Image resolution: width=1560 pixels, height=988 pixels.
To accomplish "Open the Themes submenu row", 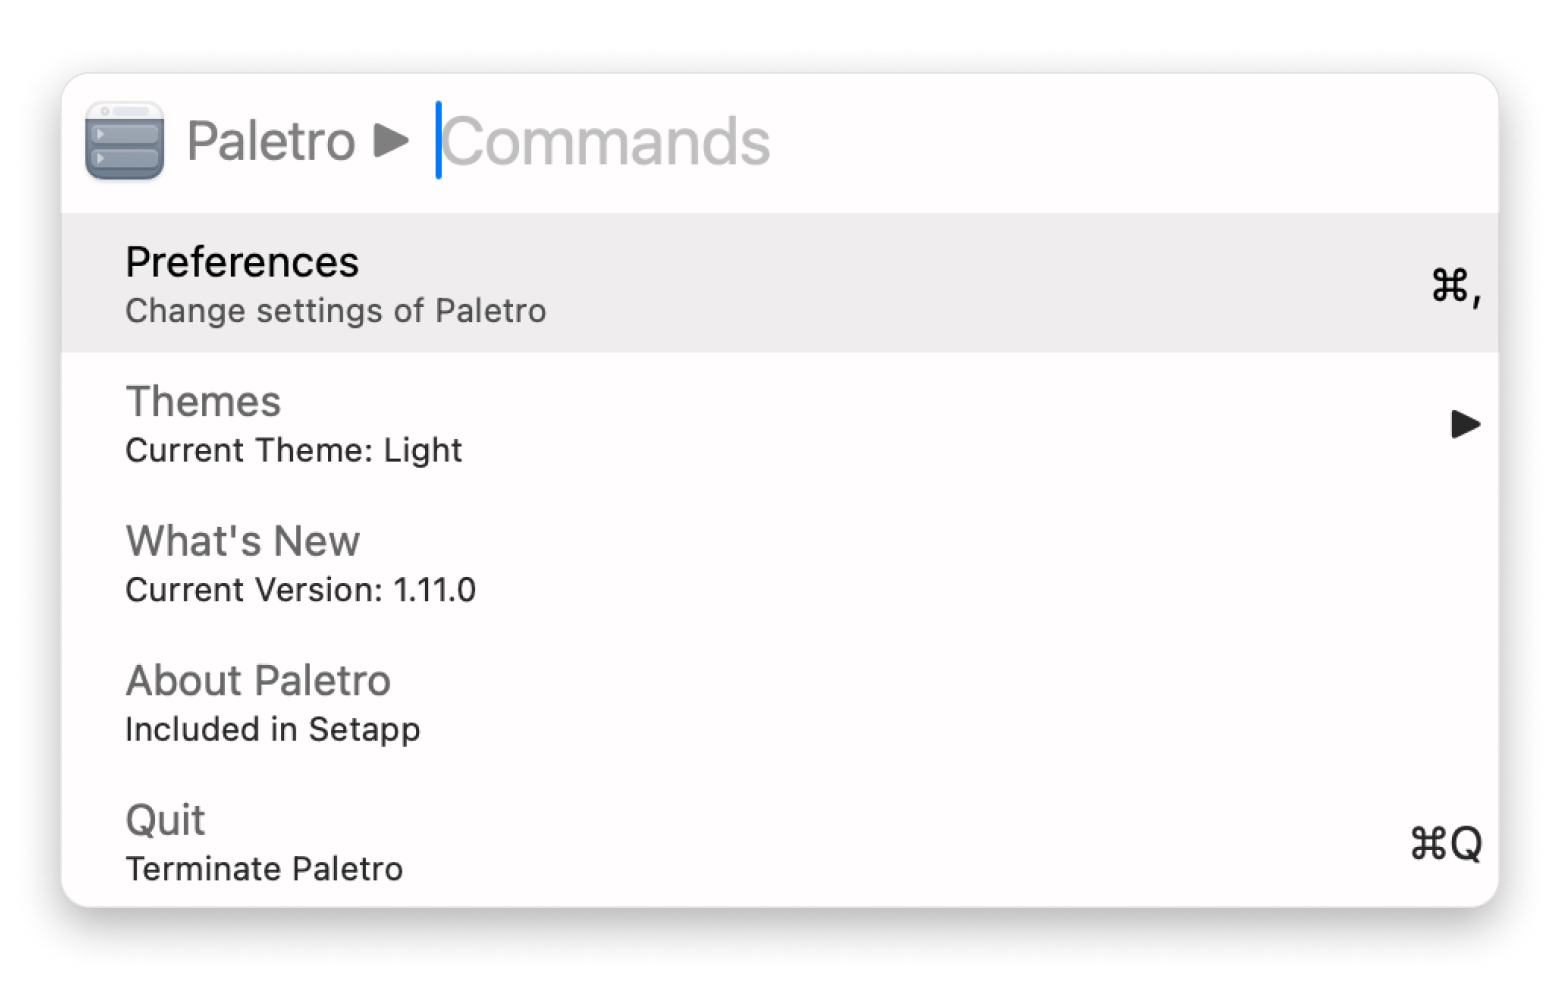I will click(x=780, y=423).
